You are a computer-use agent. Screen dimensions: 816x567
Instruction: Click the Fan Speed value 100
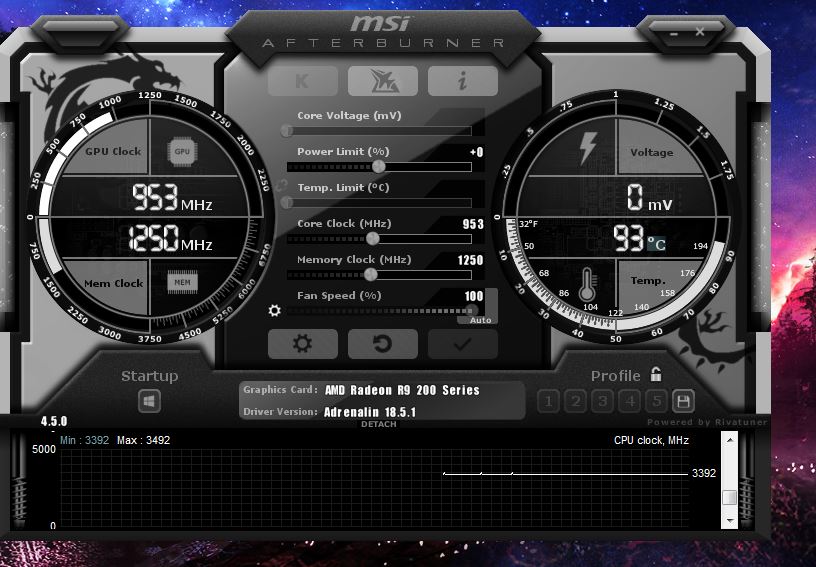pyautogui.click(x=474, y=296)
